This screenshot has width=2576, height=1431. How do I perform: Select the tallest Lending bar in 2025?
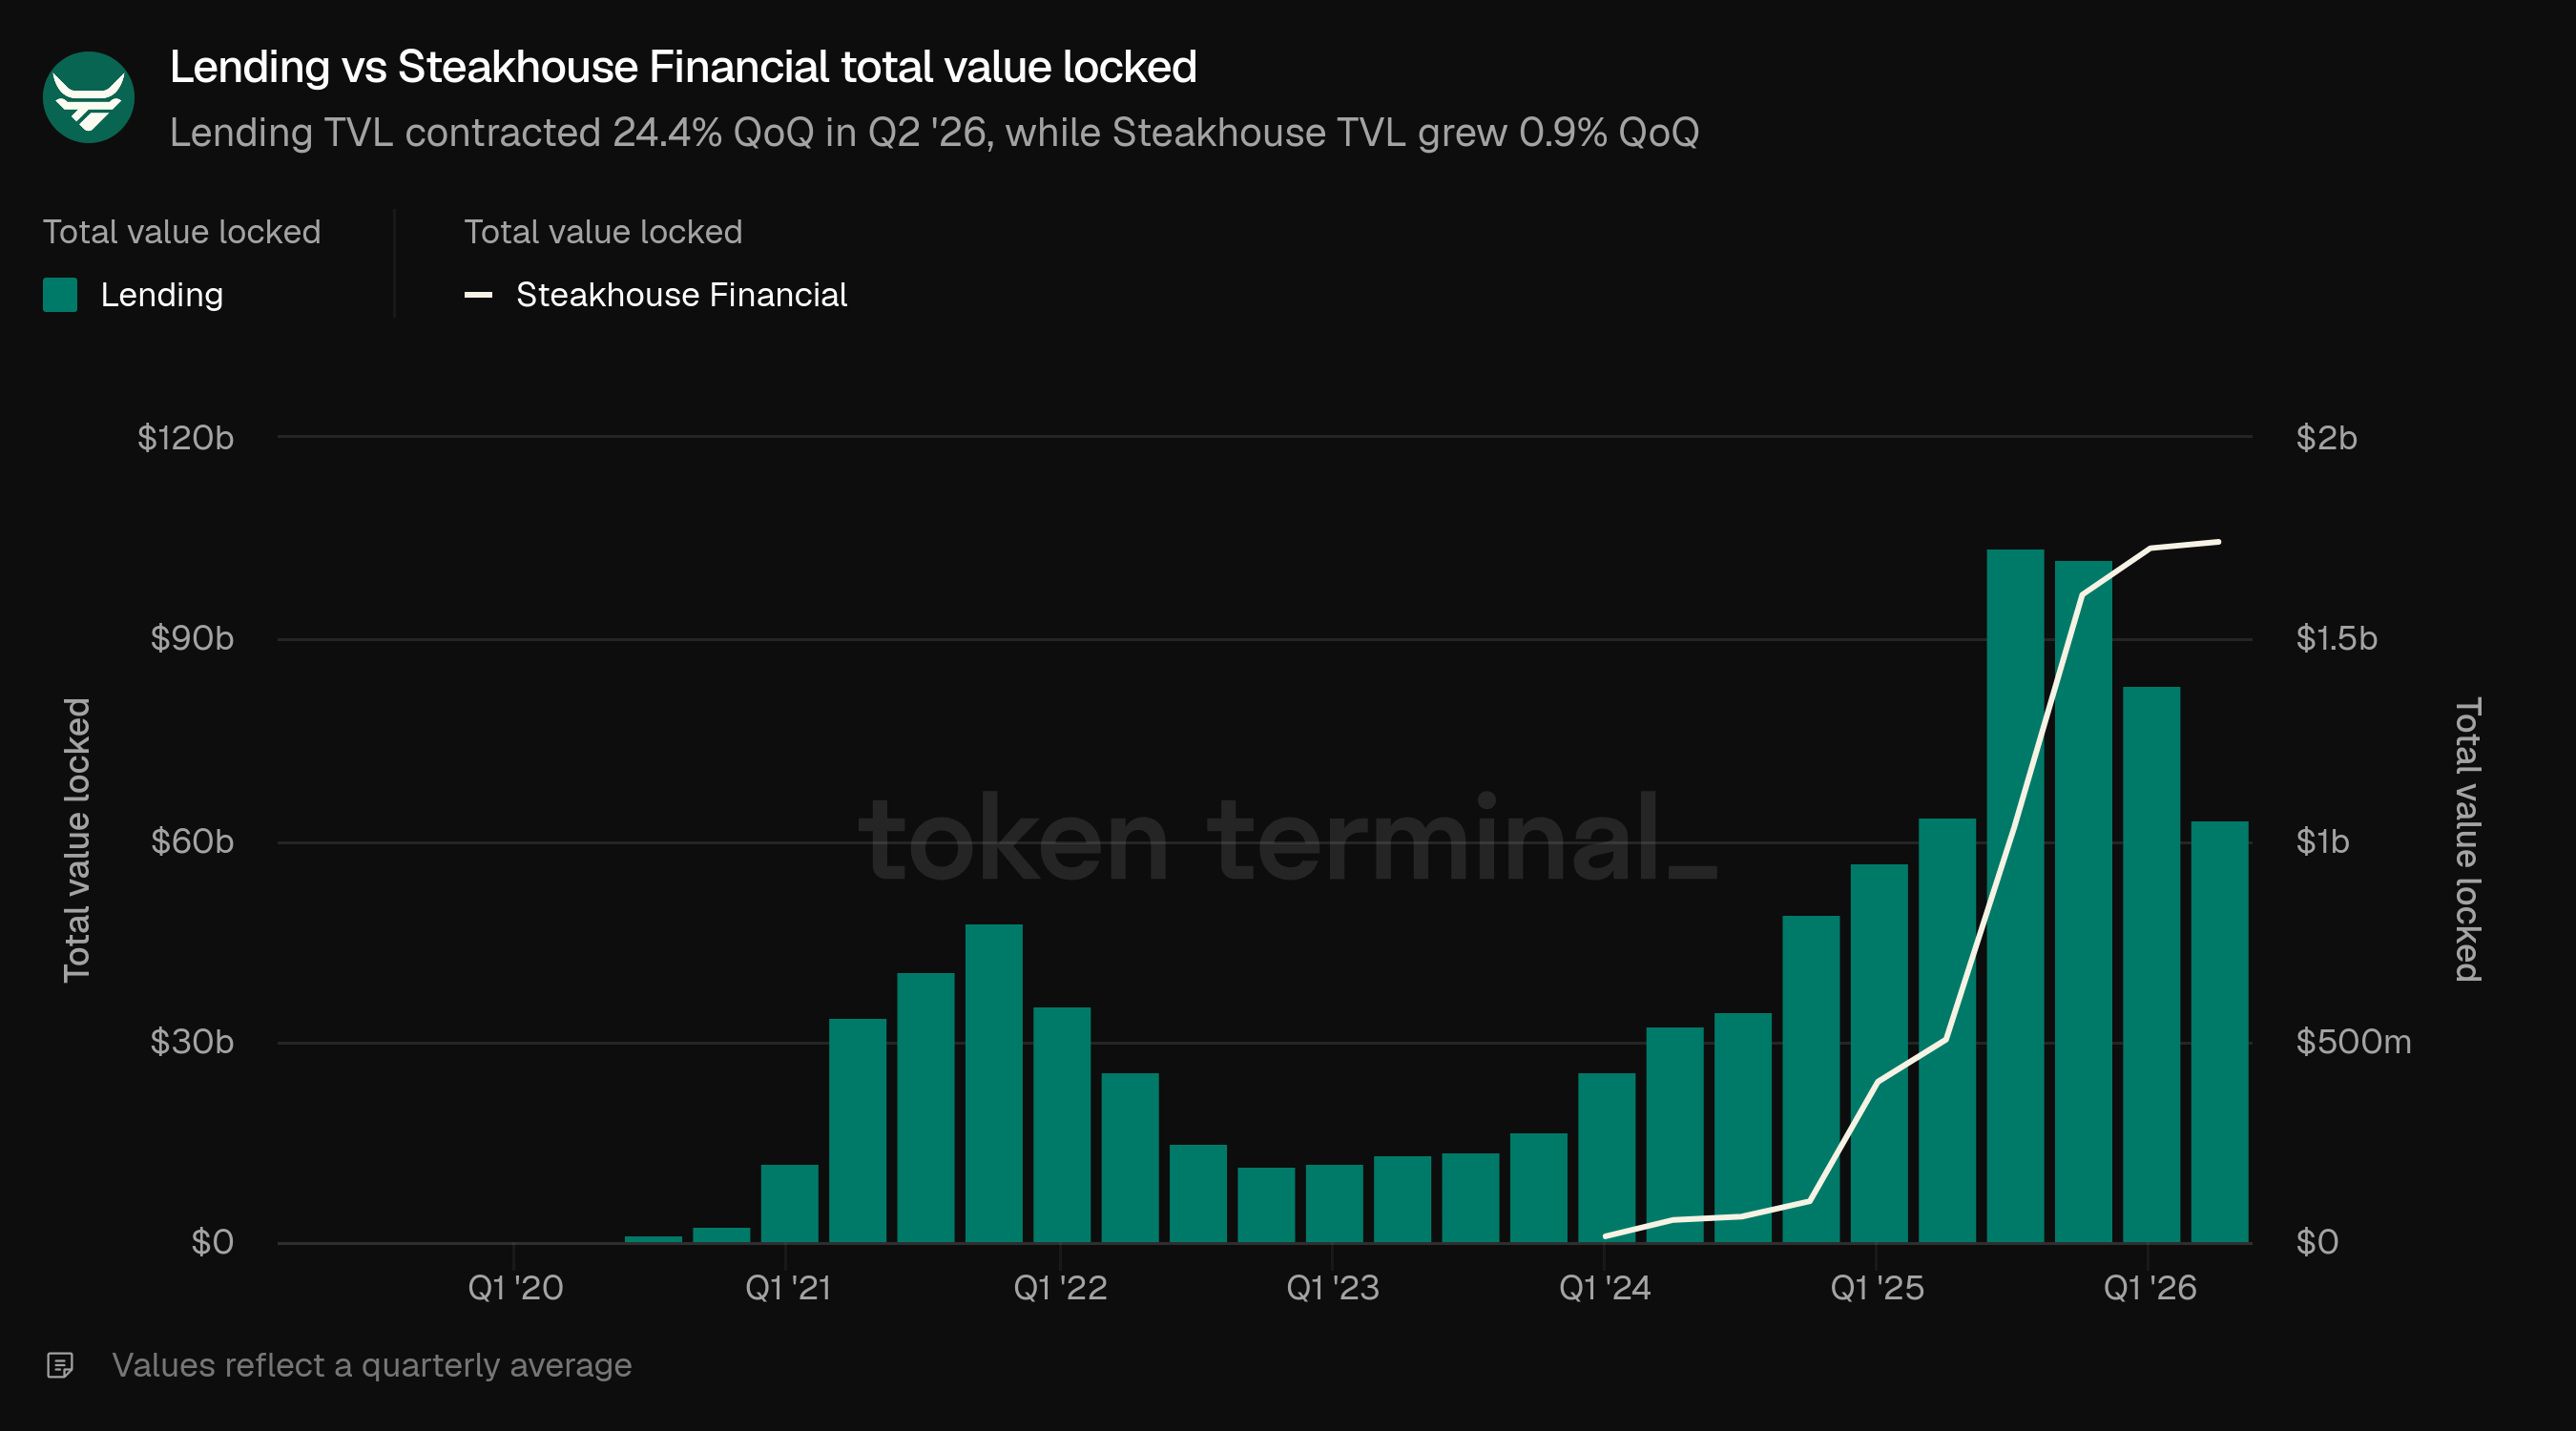point(2015,896)
